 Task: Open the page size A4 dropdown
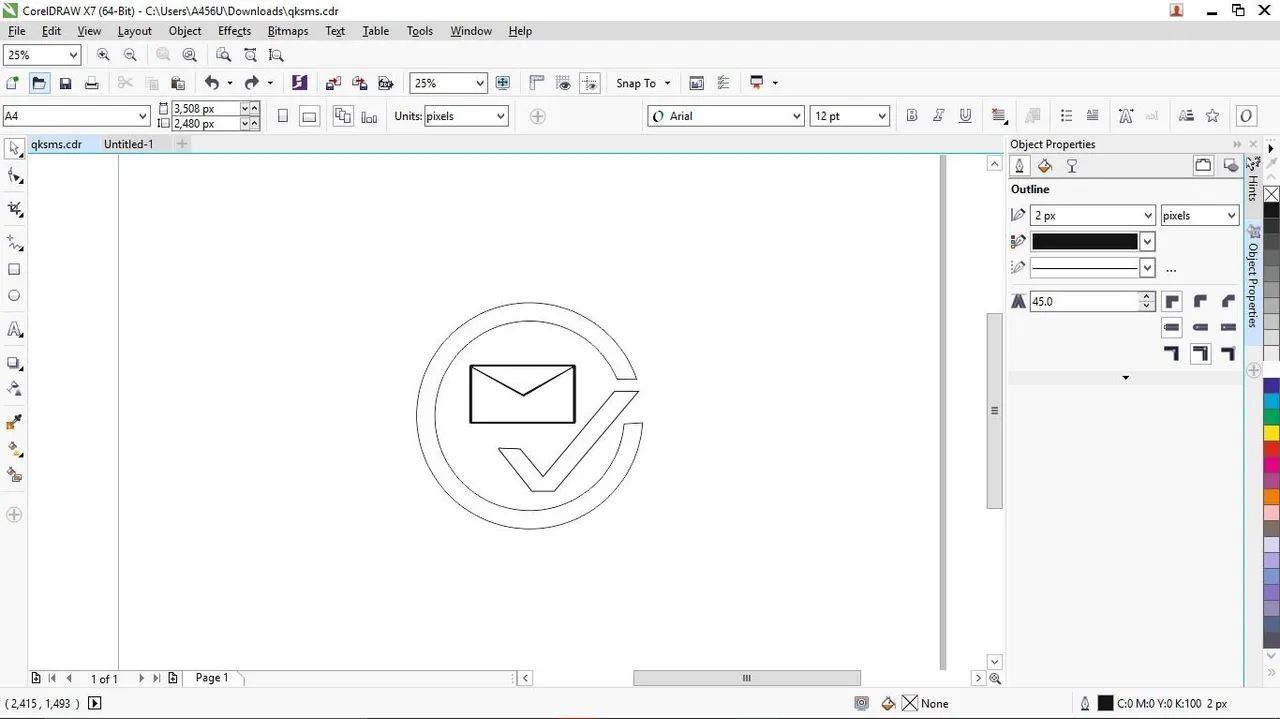click(143, 116)
